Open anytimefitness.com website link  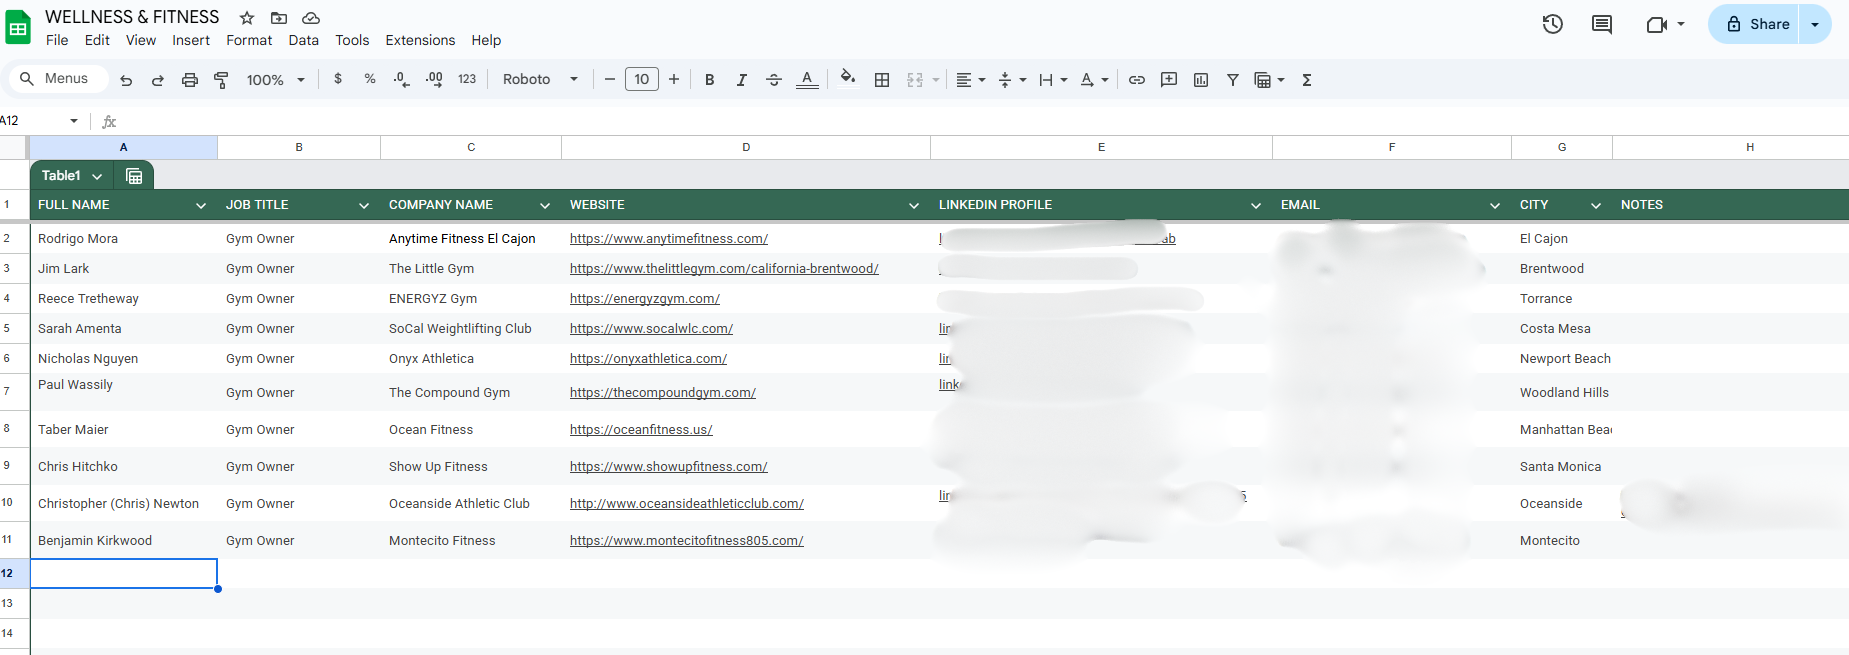pos(669,239)
